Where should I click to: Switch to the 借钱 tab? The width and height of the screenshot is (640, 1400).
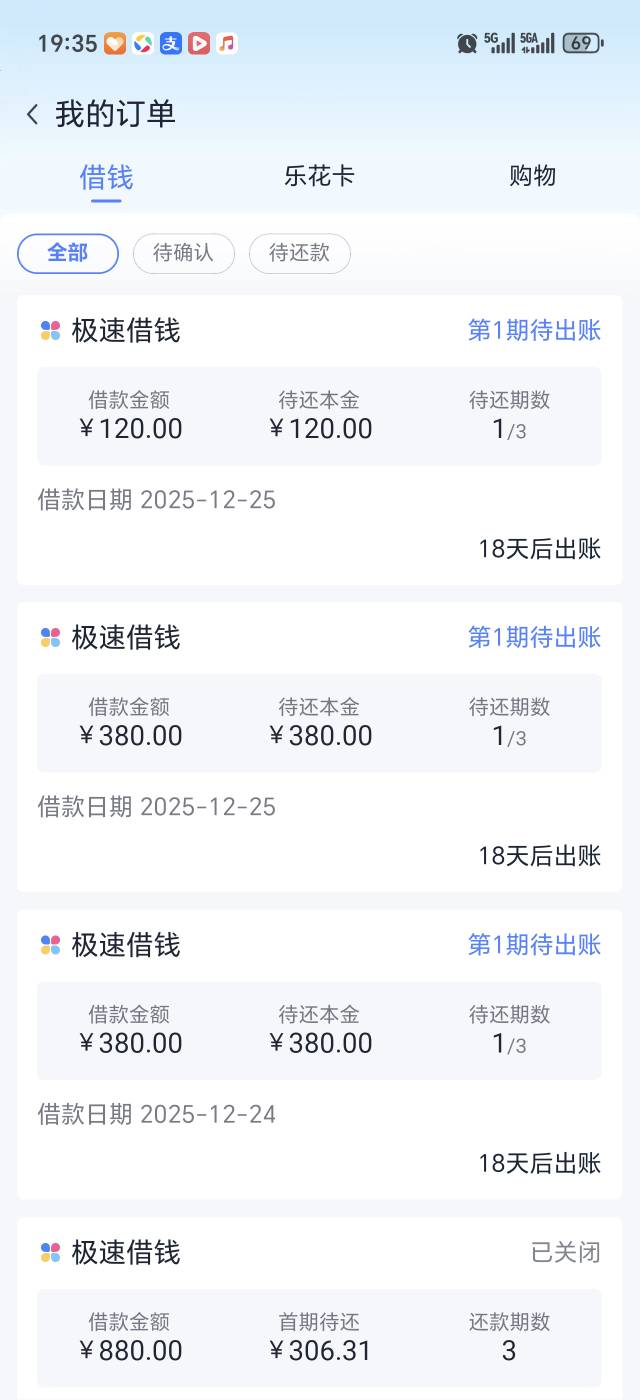[x=106, y=177]
